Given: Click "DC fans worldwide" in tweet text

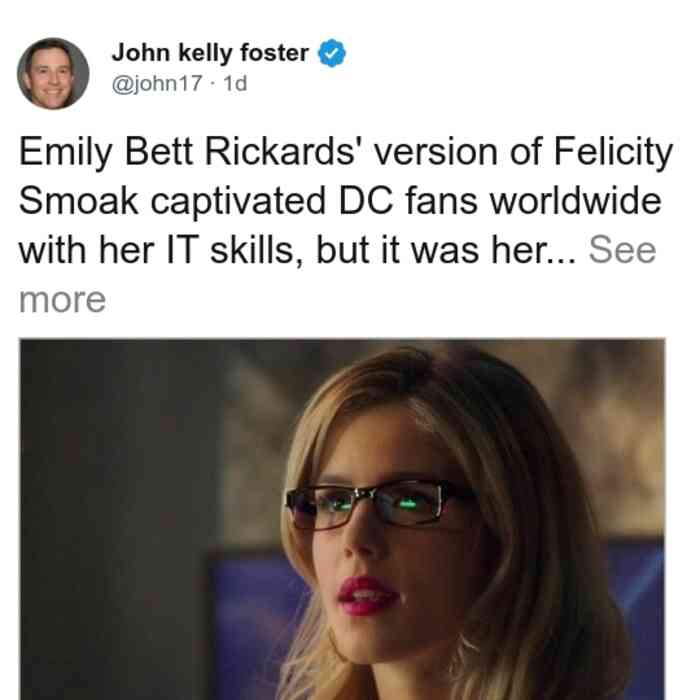Looking at the screenshot, I should (500, 201).
